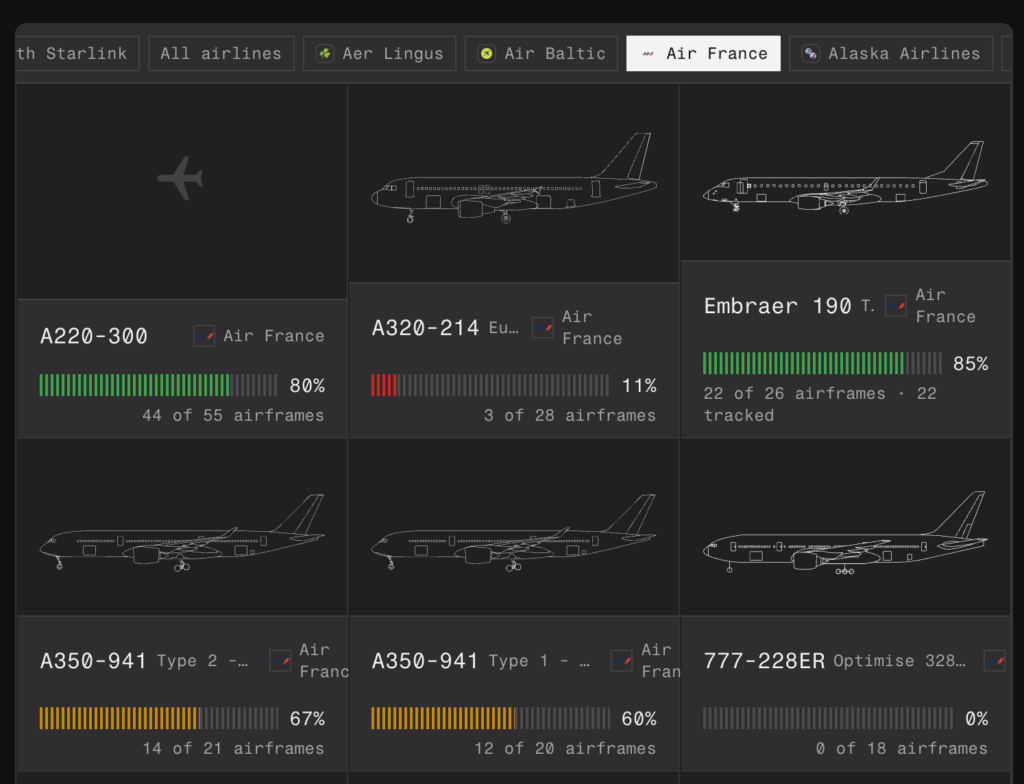1024x784 pixels.
Task: Click the 60% value on A350-941 Type 1
Action: [x=639, y=719]
